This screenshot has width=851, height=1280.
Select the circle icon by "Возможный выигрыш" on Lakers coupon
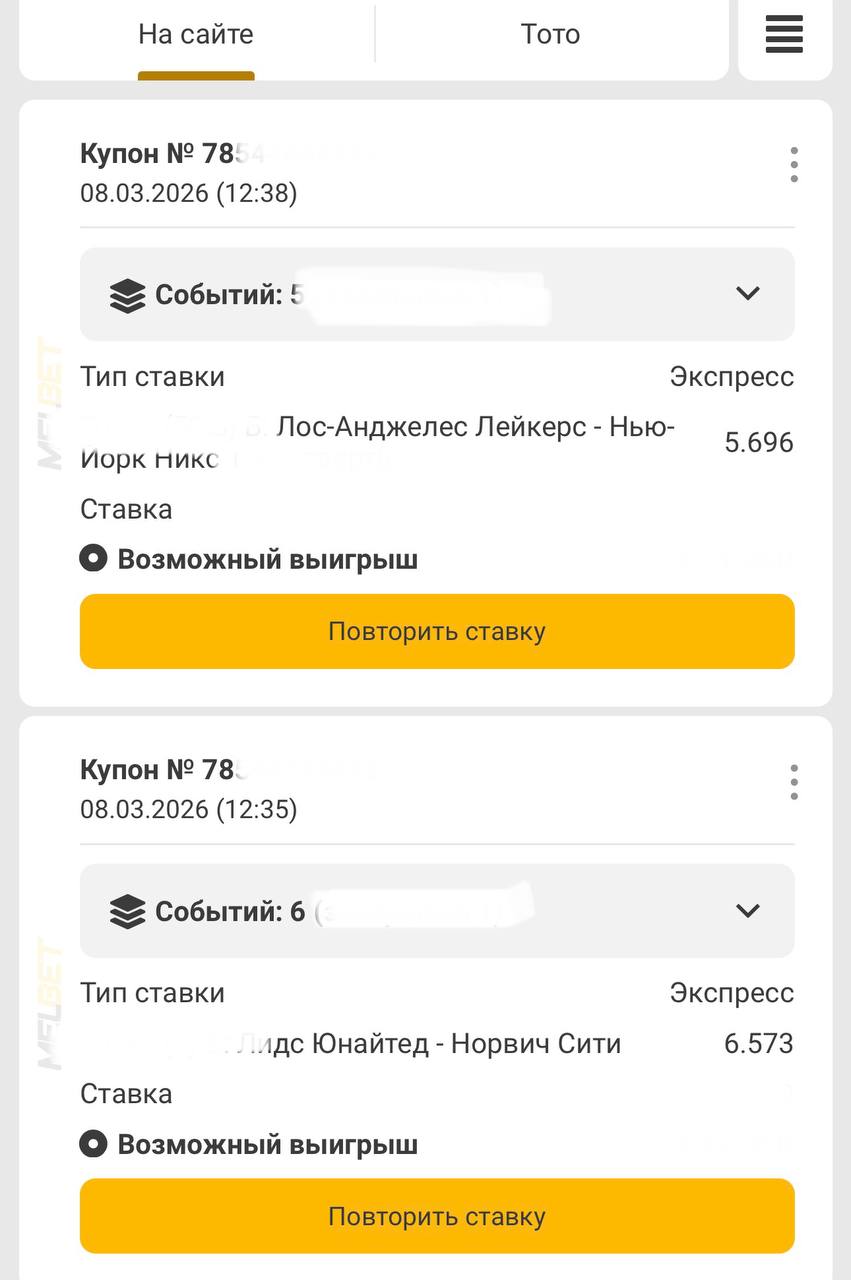tap(93, 559)
